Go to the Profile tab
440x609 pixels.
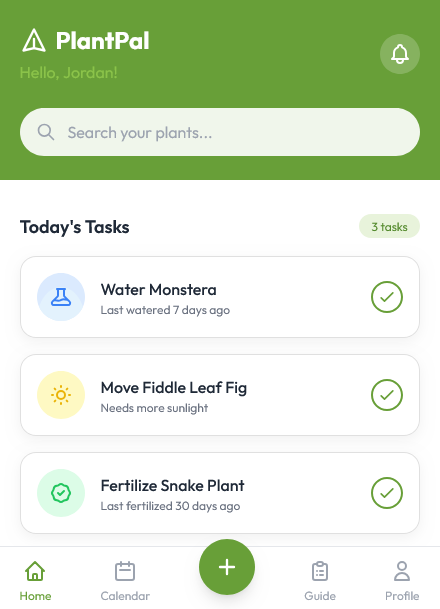(402, 581)
